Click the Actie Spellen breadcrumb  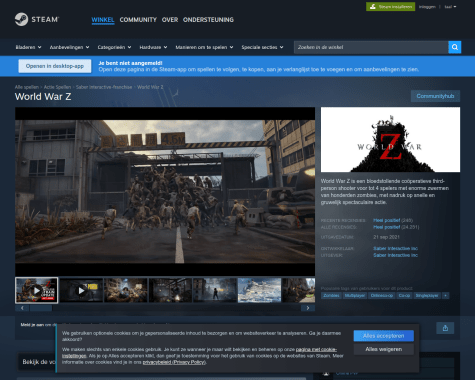pyautogui.click(x=57, y=87)
